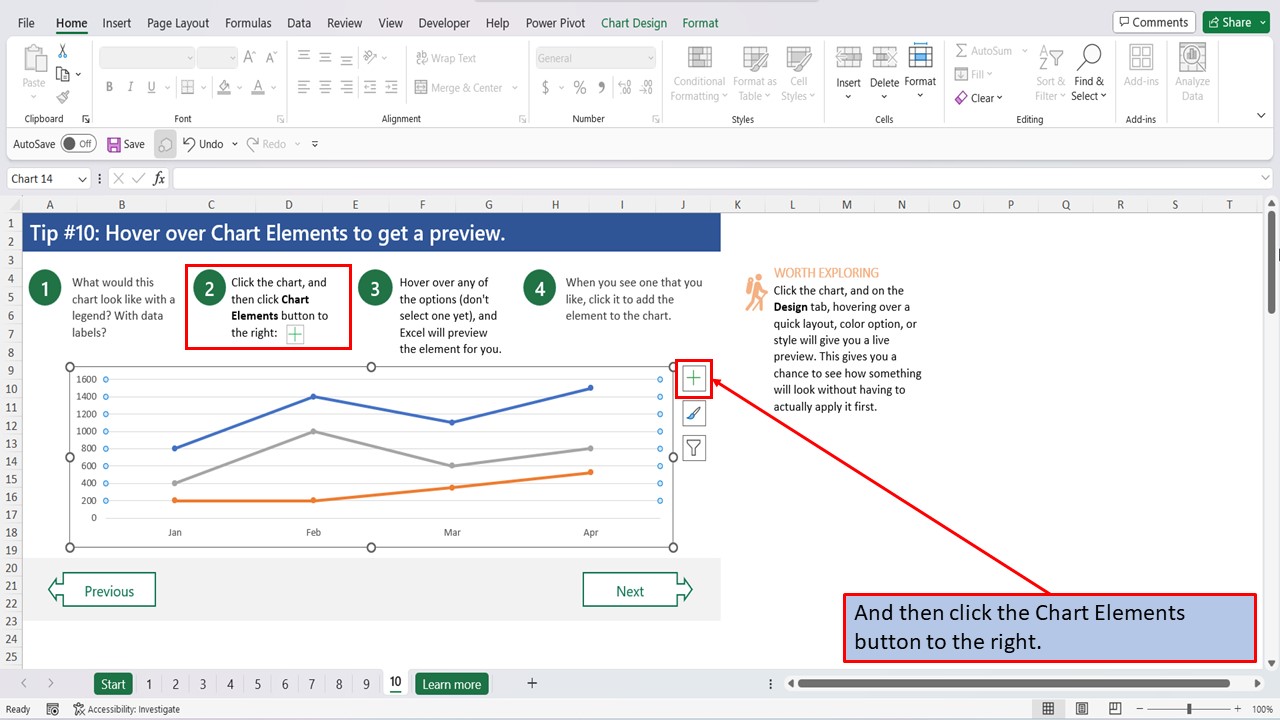Open the Learn more sheet tab
Image resolution: width=1280 pixels, height=720 pixels.
tap(451, 683)
